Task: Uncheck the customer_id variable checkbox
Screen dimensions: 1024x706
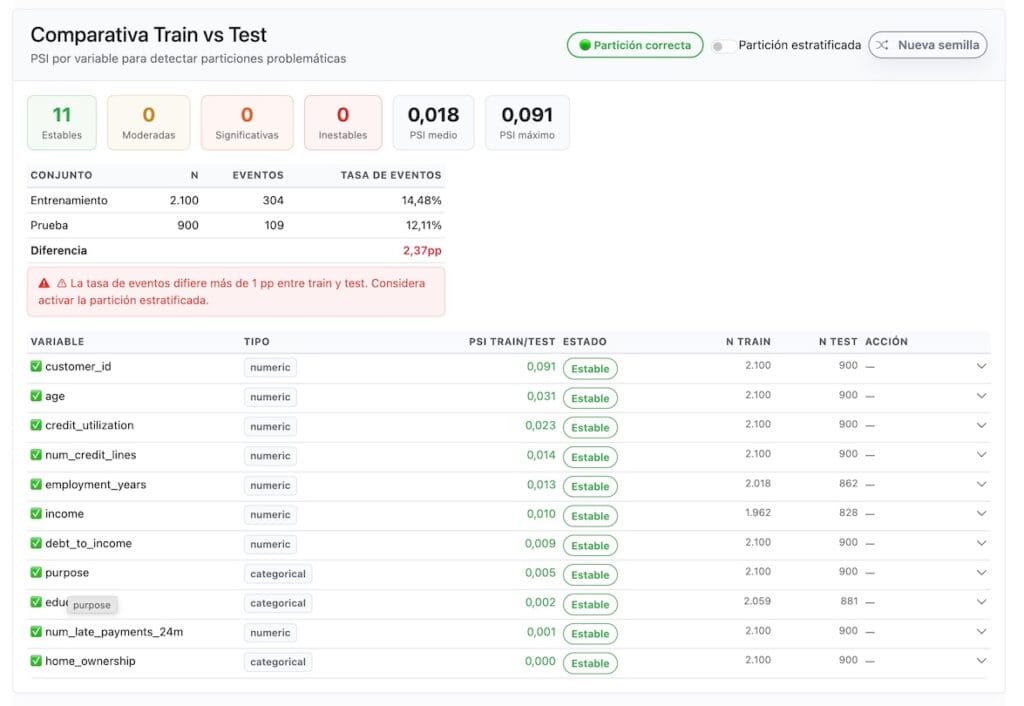Action: point(36,366)
